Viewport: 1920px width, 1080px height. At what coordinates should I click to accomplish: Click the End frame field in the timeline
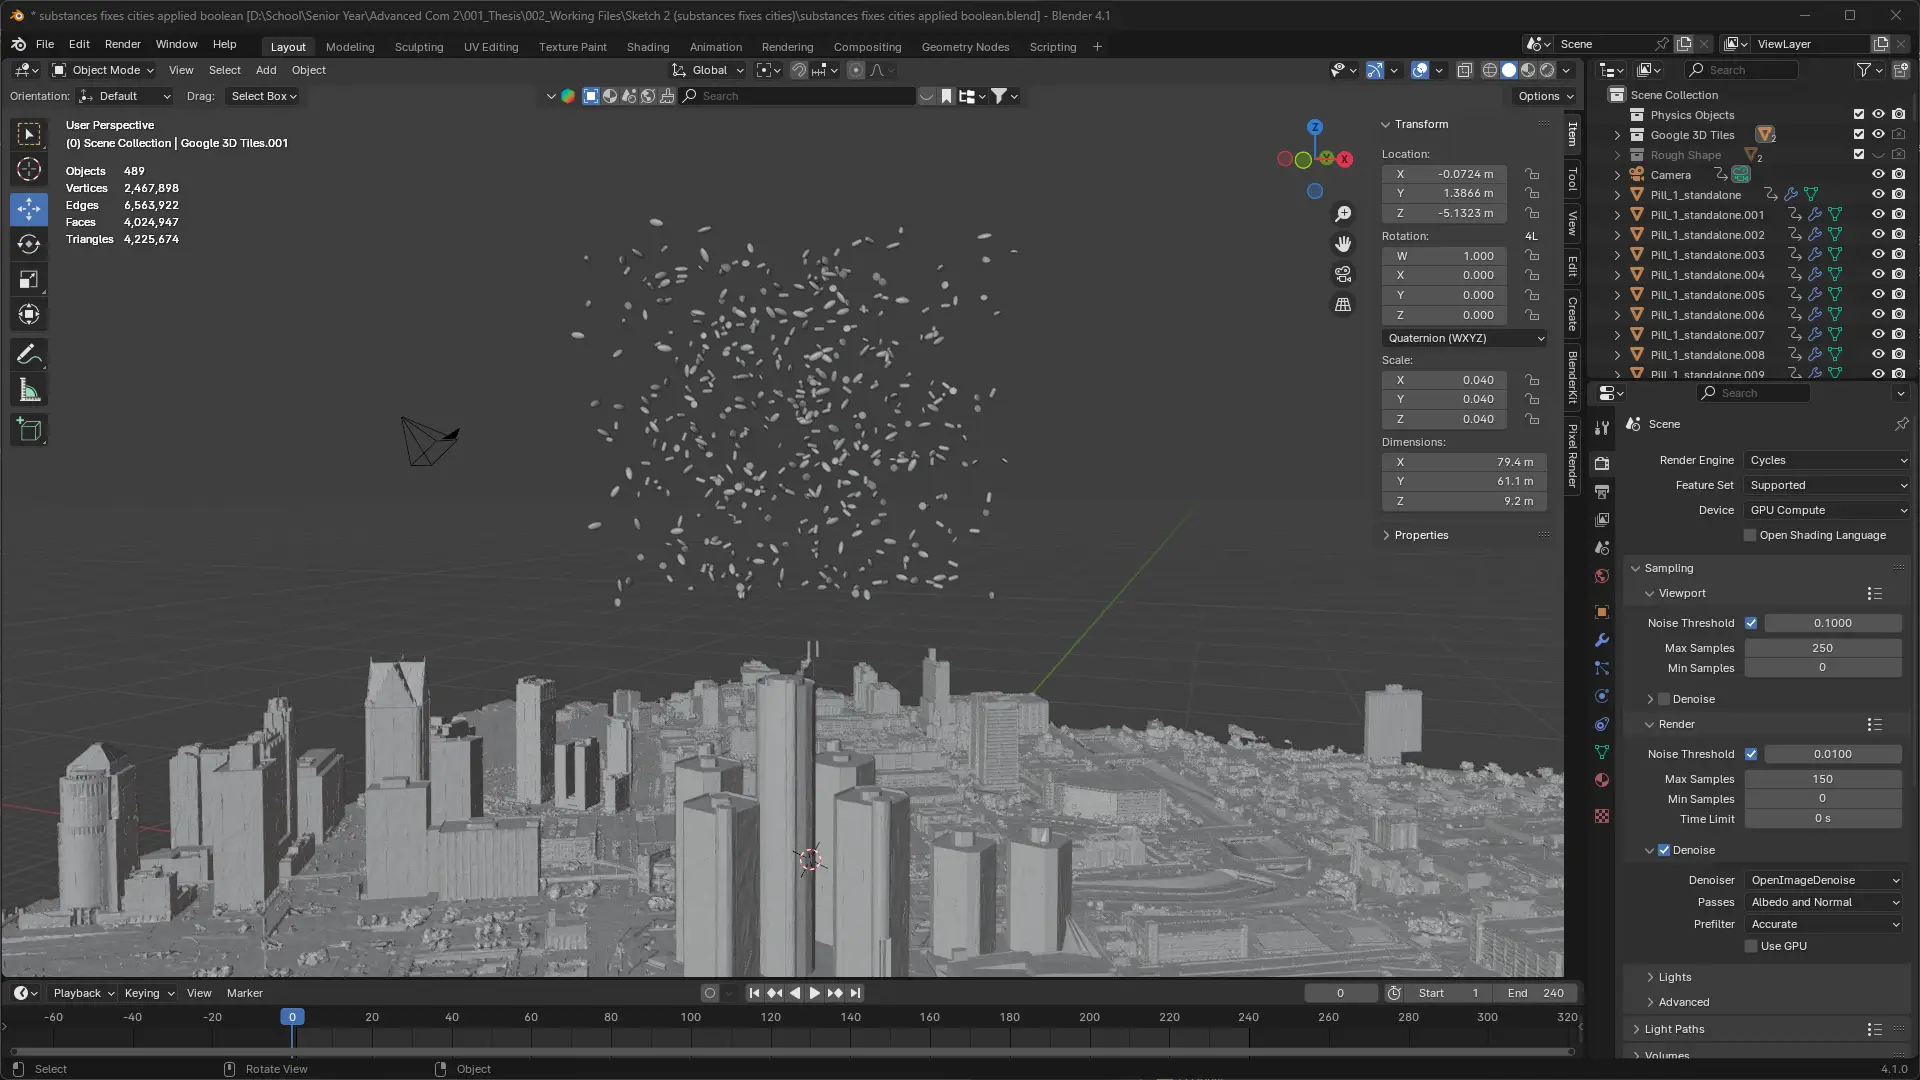(x=1537, y=993)
